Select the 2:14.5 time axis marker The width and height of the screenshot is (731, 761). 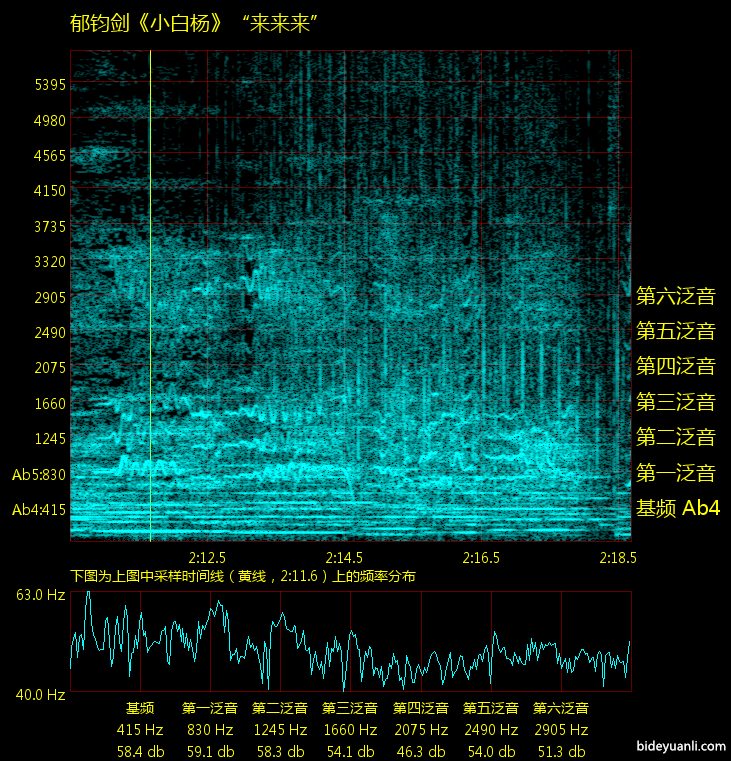344,557
